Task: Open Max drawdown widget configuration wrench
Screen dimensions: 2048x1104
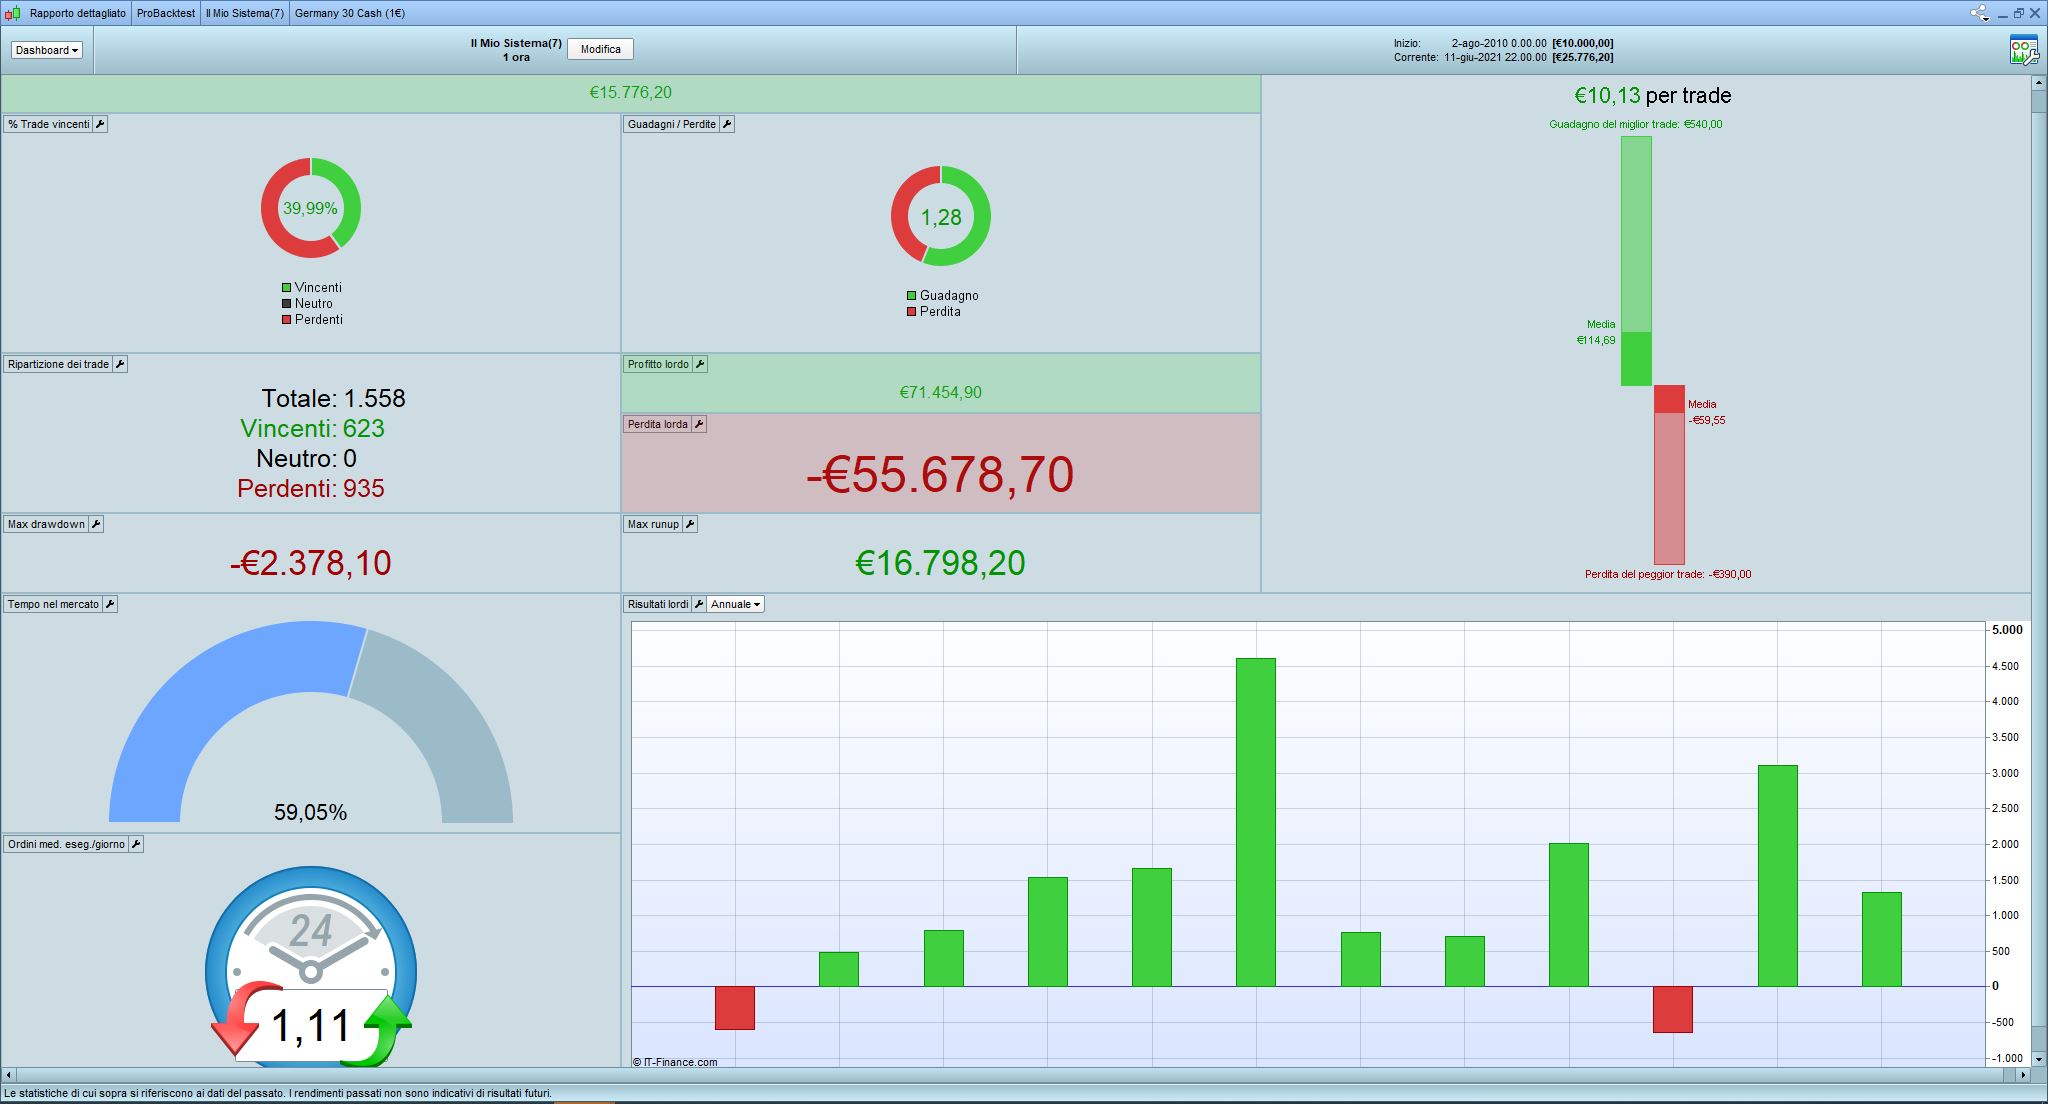Action: (x=96, y=524)
